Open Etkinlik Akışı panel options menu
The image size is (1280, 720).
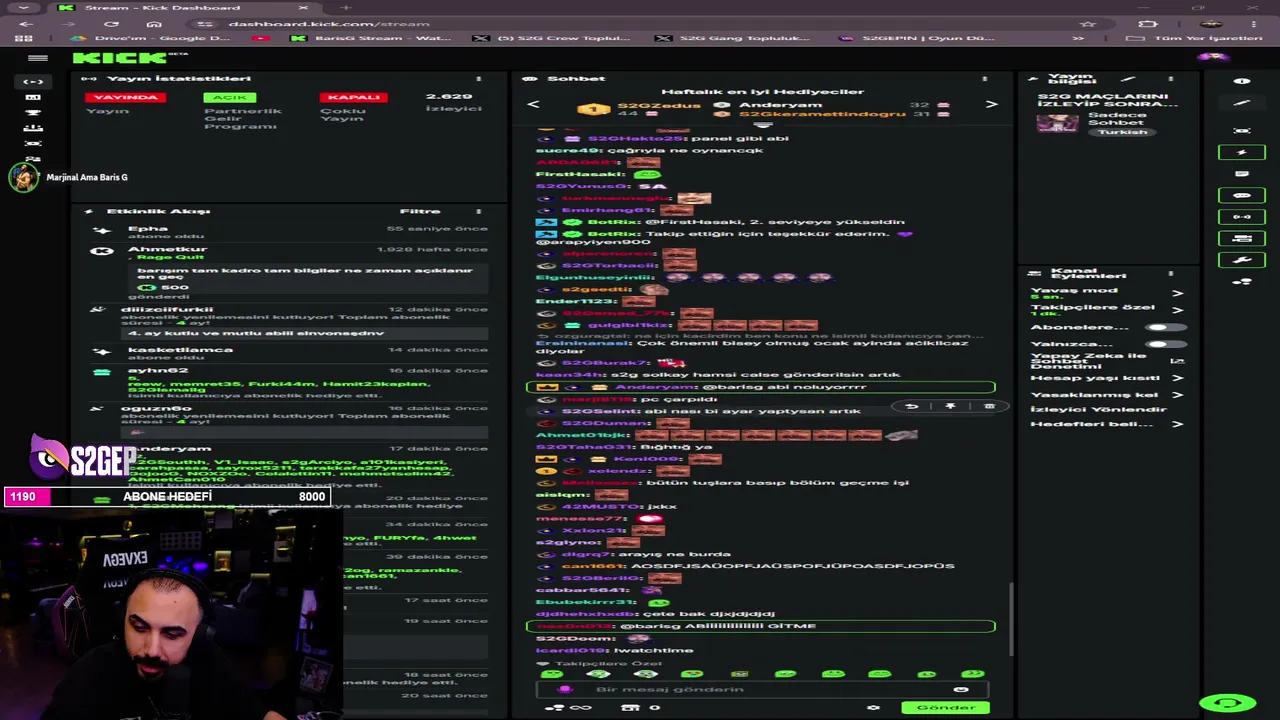click(478, 211)
